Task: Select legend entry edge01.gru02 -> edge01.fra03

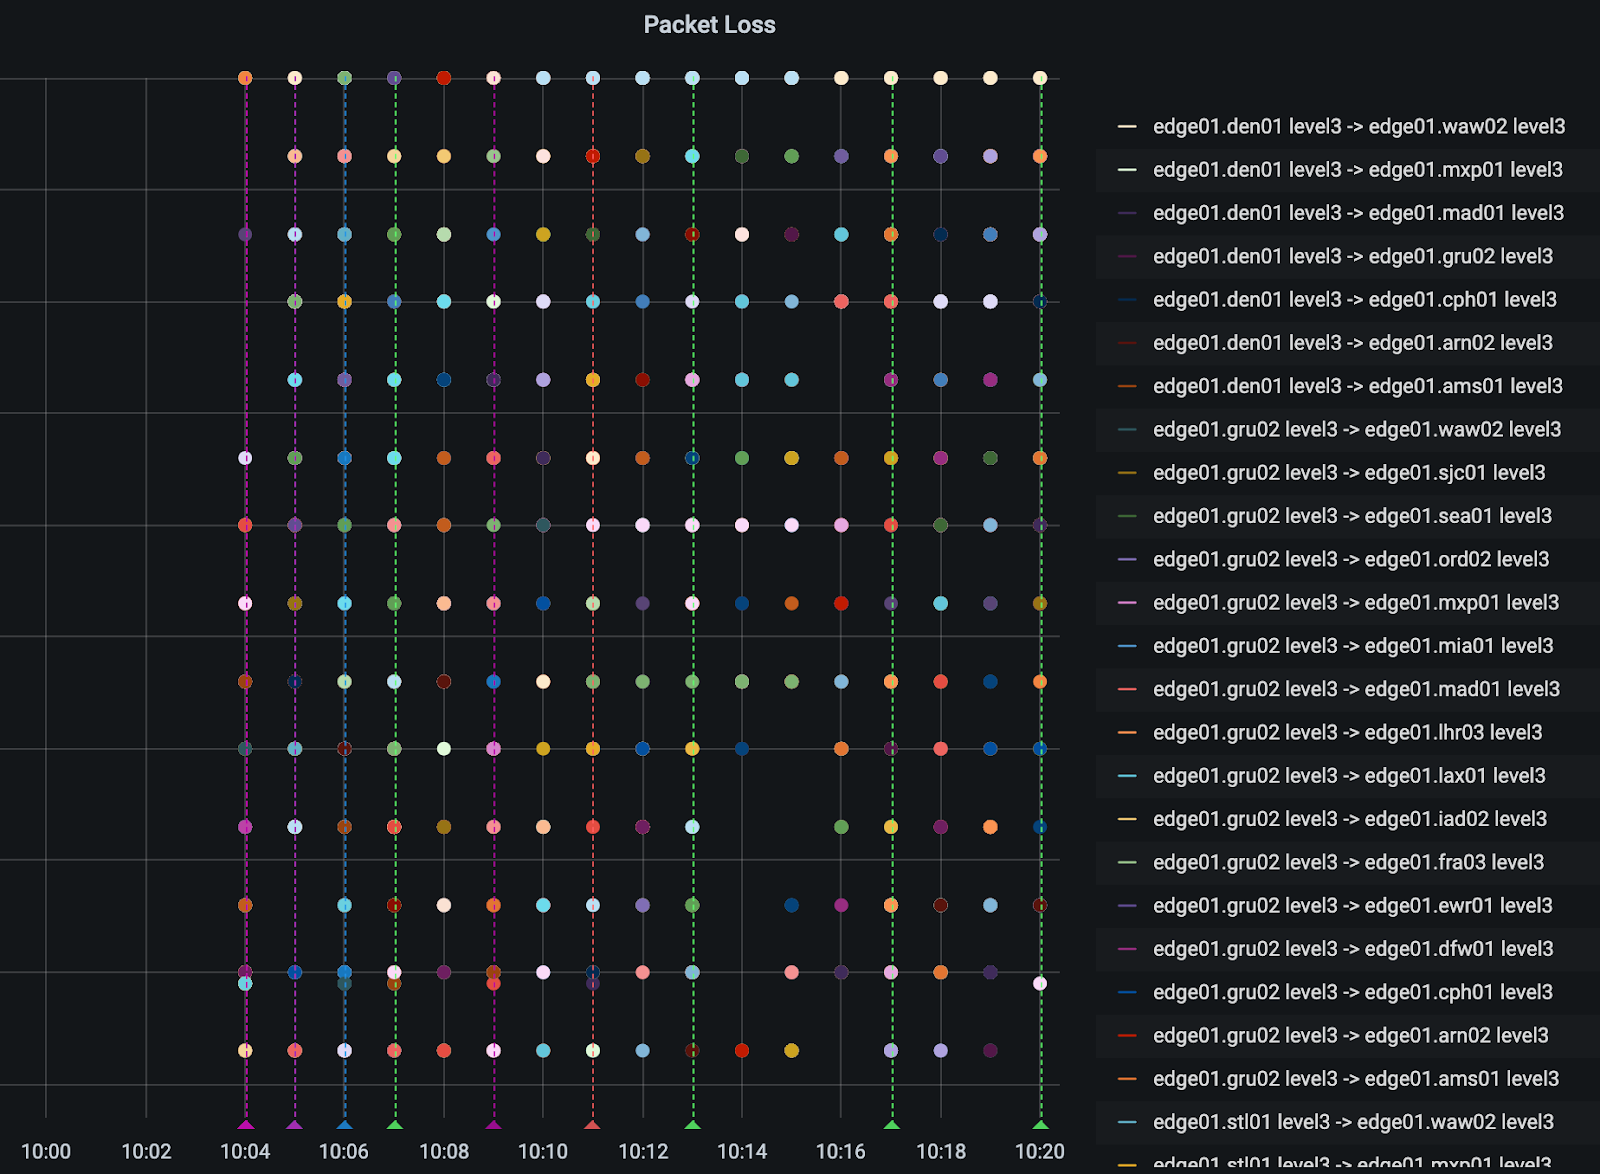Action: pyautogui.click(x=1348, y=862)
